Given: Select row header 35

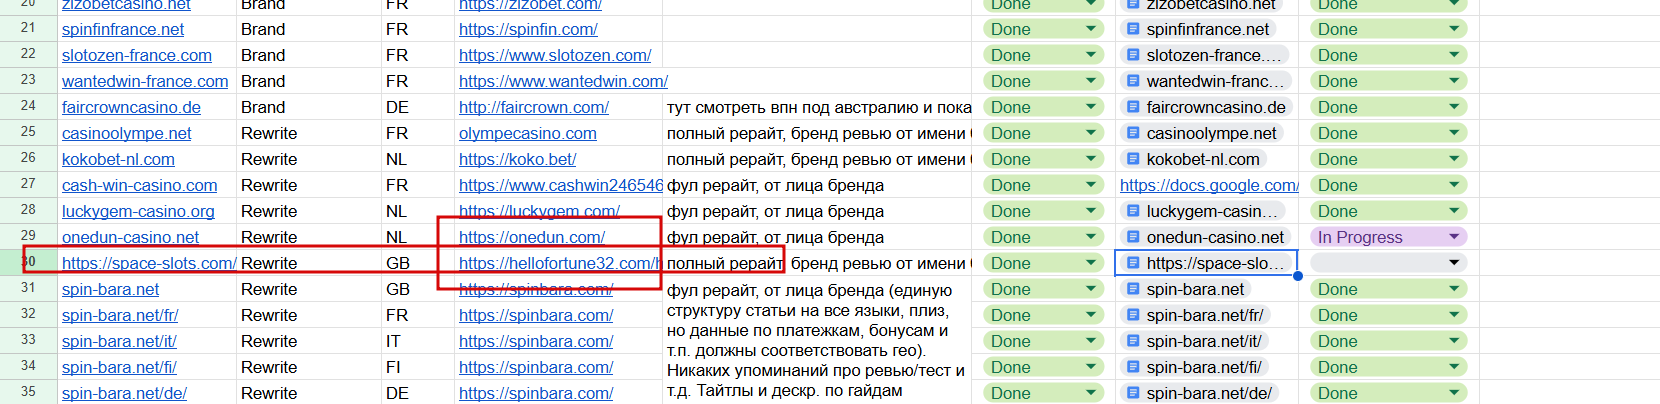Looking at the screenshot, I should (x=28, y=392).
